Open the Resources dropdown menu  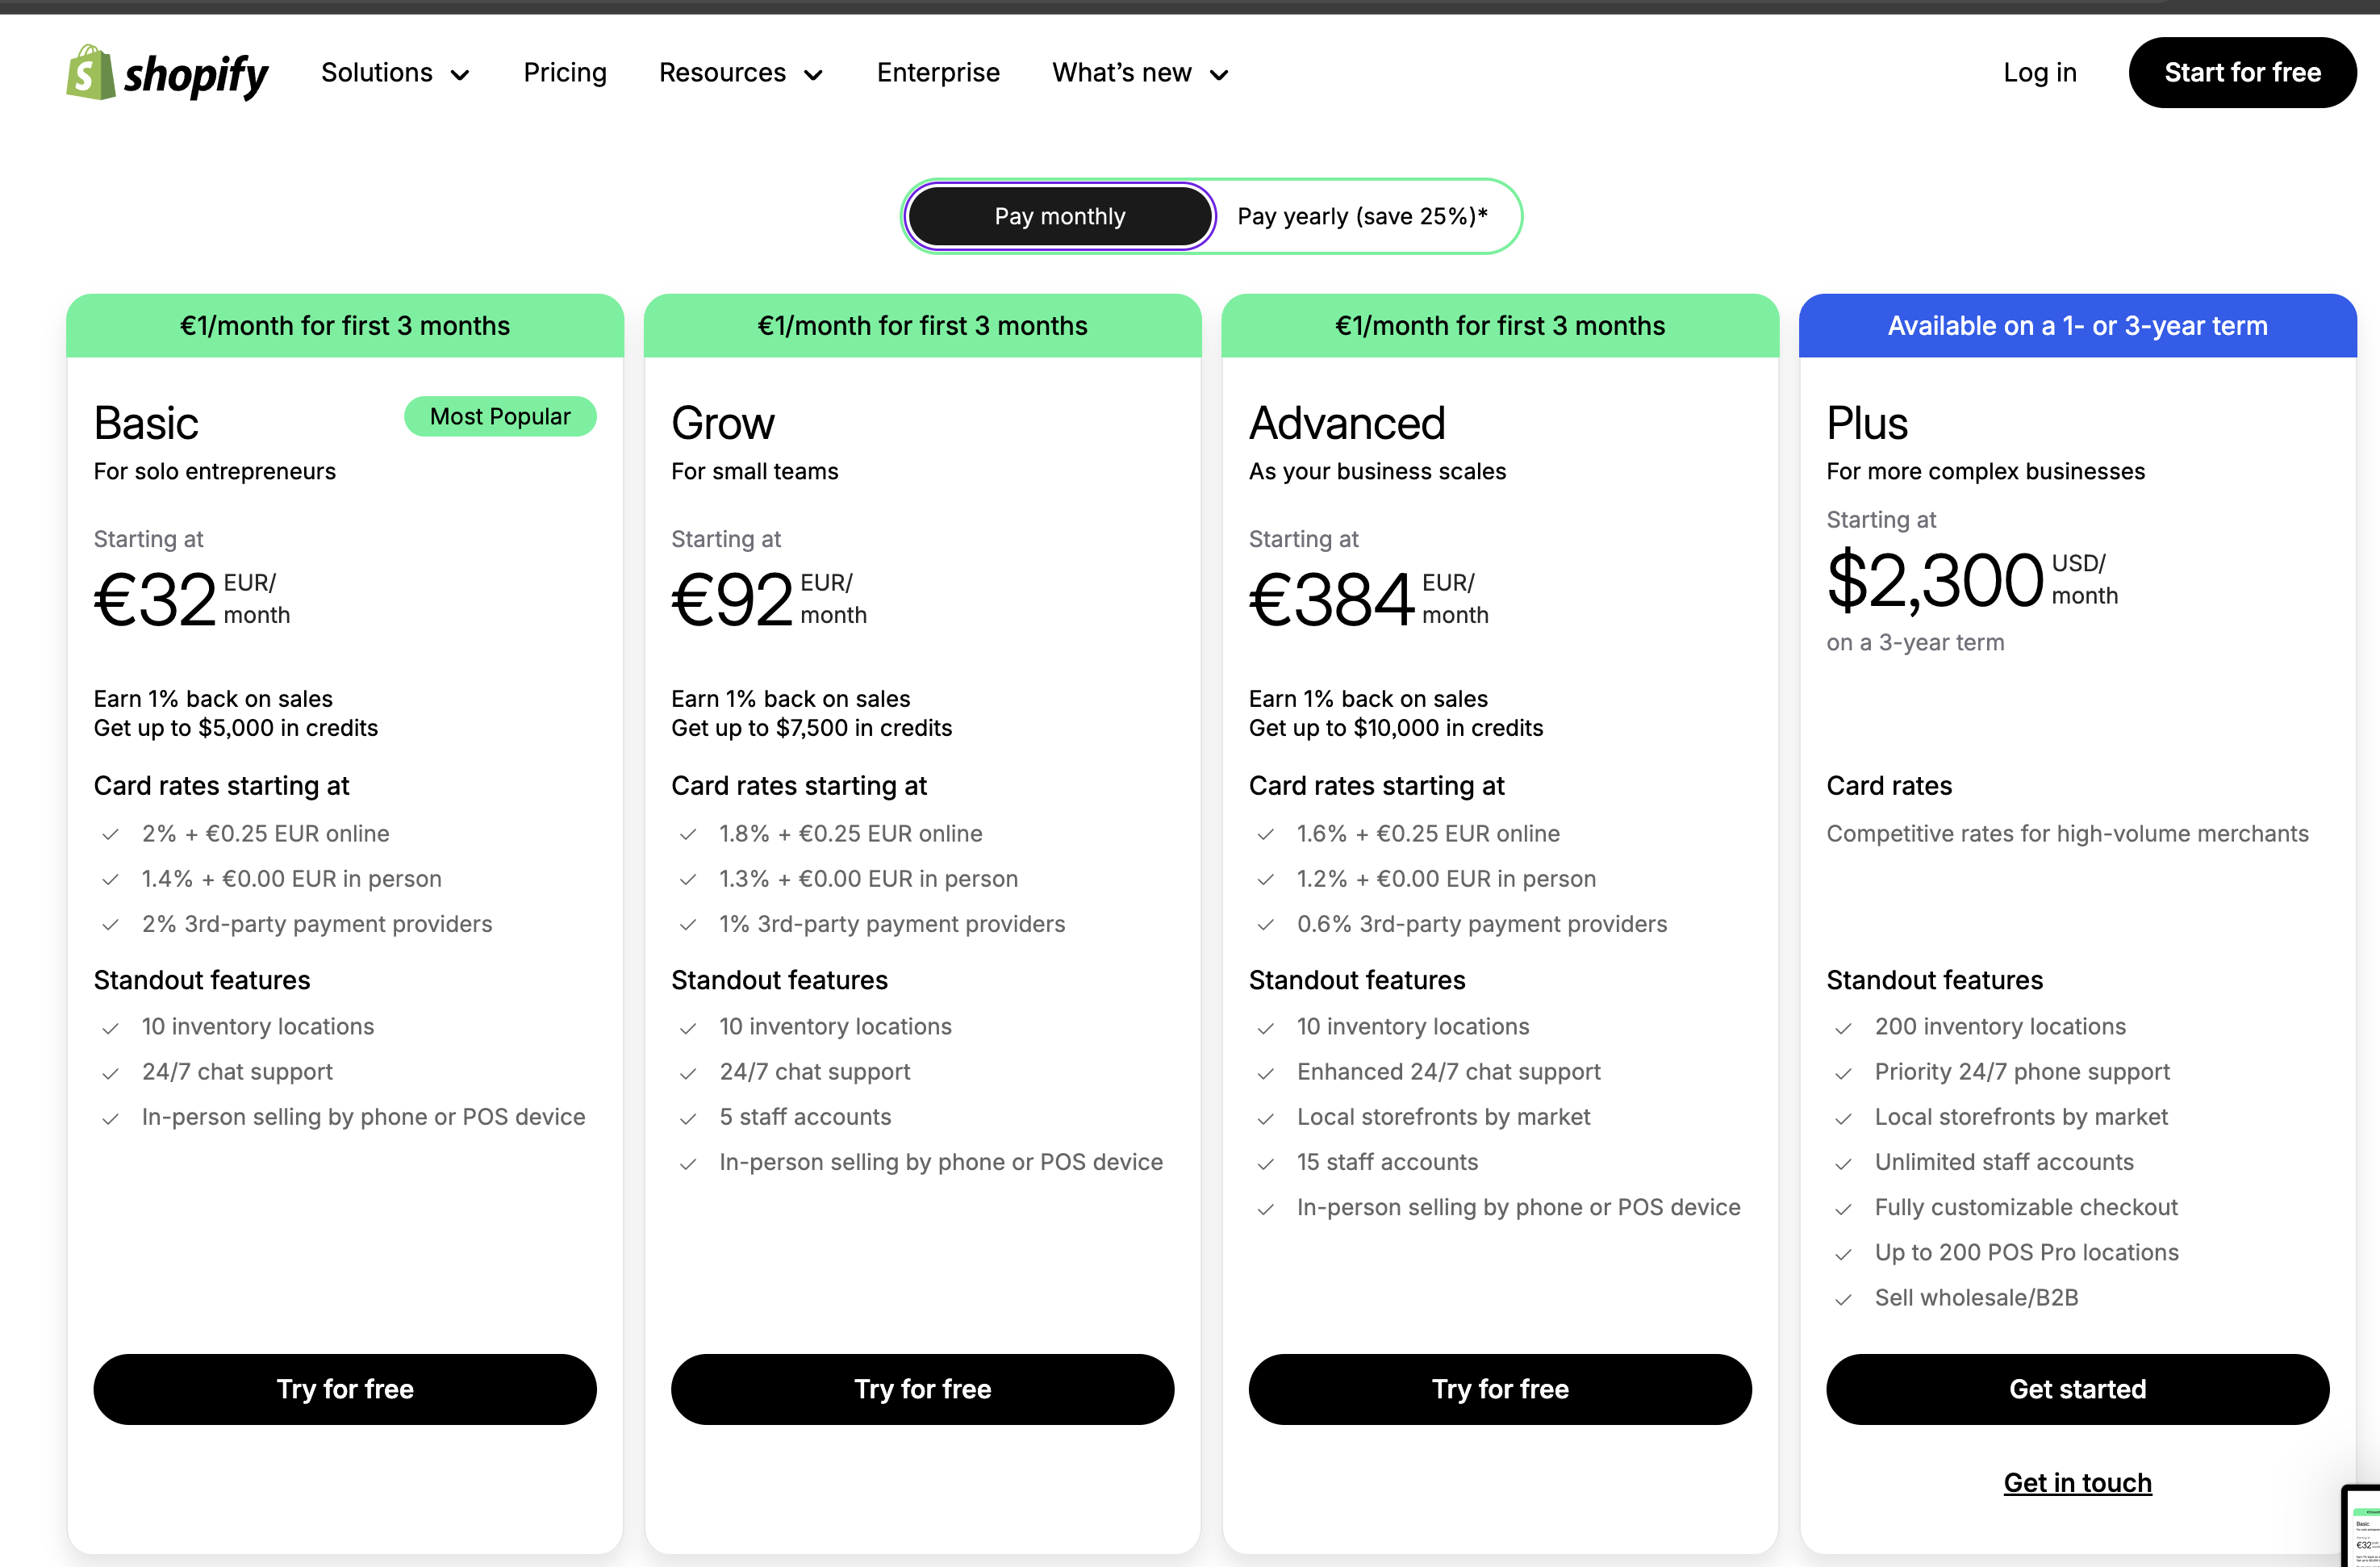(740, 73)
